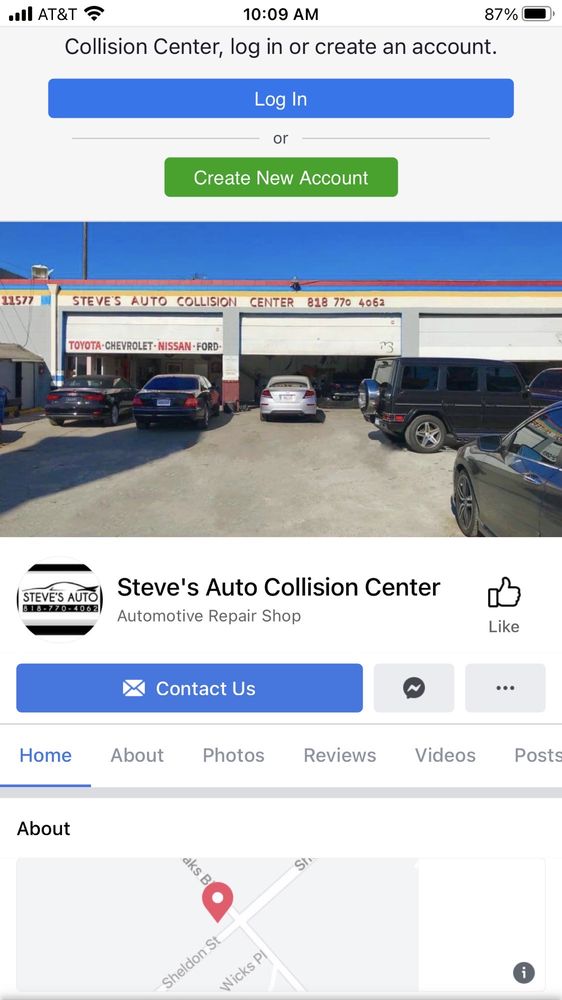Click the Contact Us button
This screenshot has height=1000, width=562.
tap(189, 688)
